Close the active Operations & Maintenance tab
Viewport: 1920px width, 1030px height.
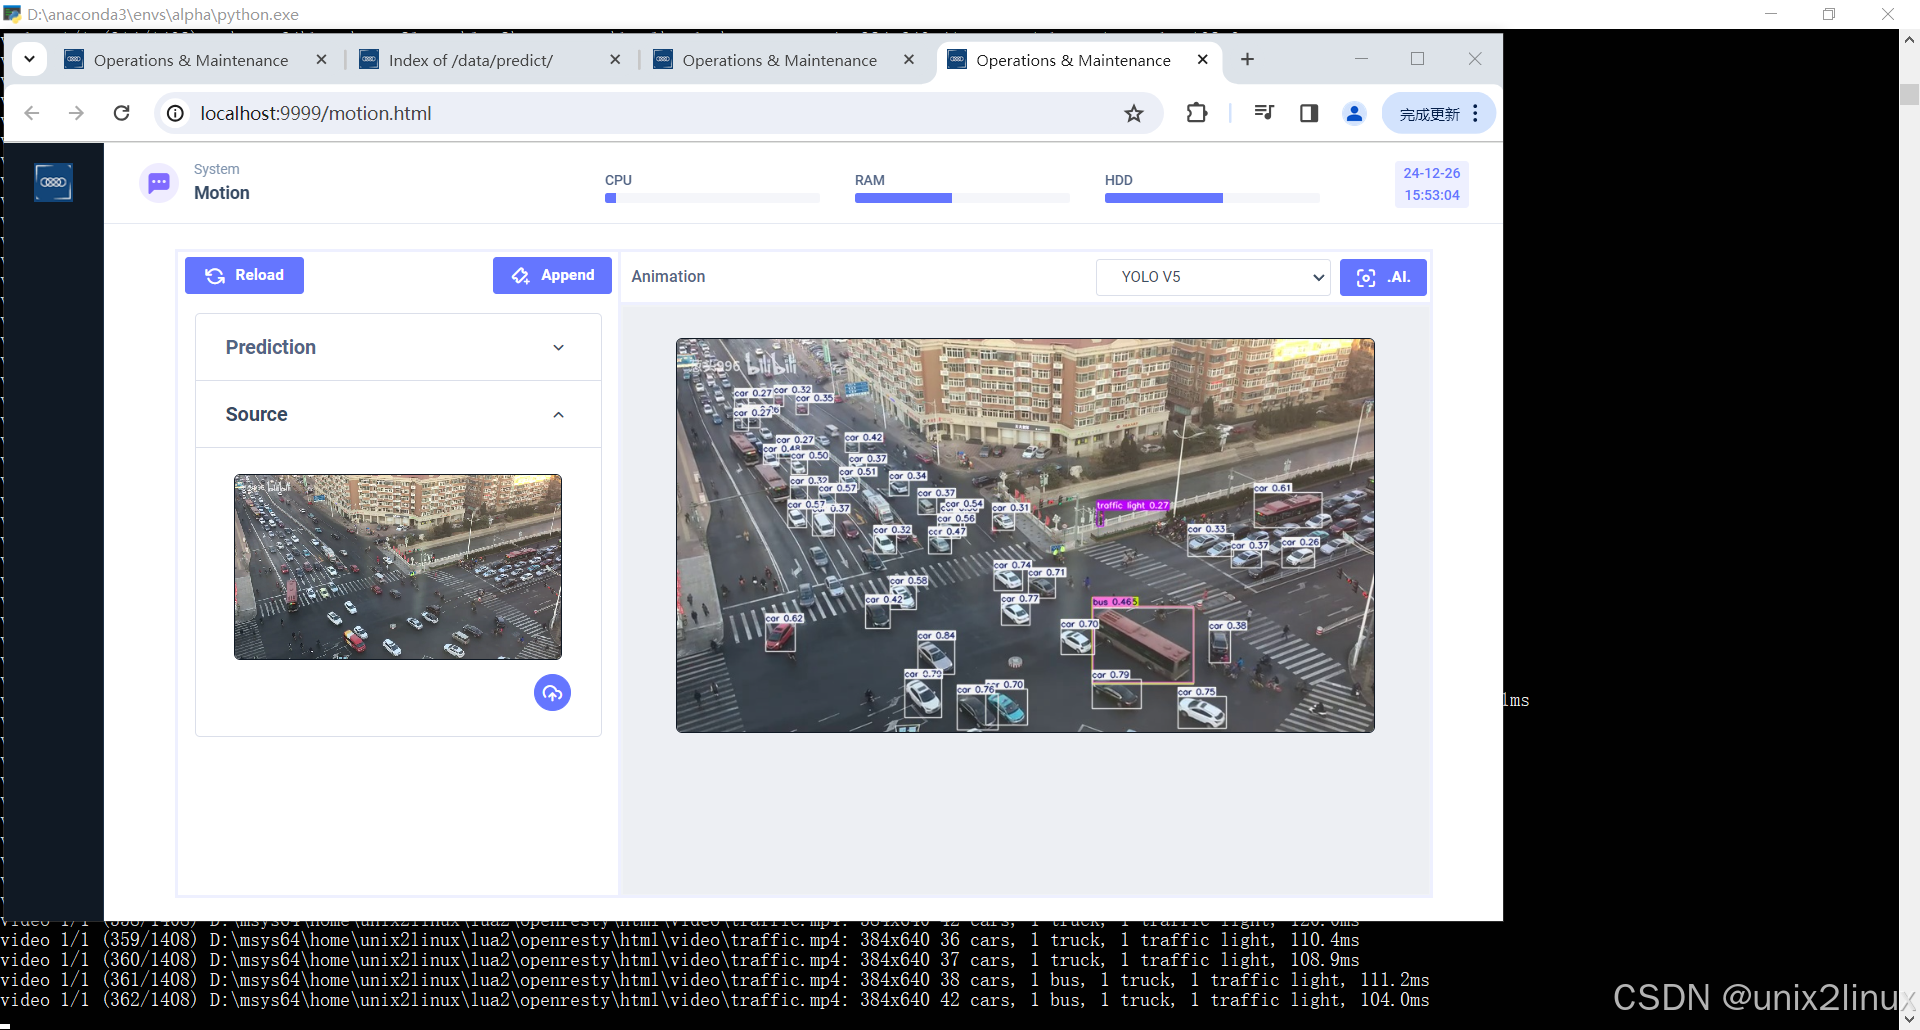pos(1202,59)
